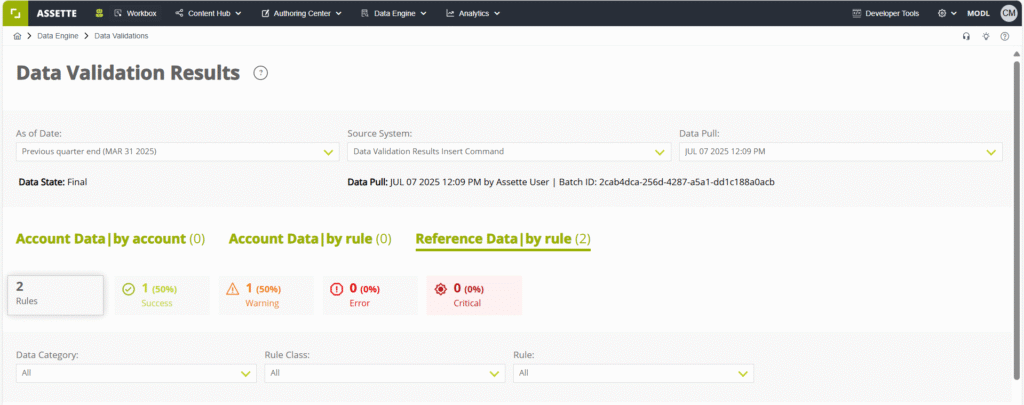Click the Authoring Center edit icon
1024x405 pixels.
click(265, 13)
